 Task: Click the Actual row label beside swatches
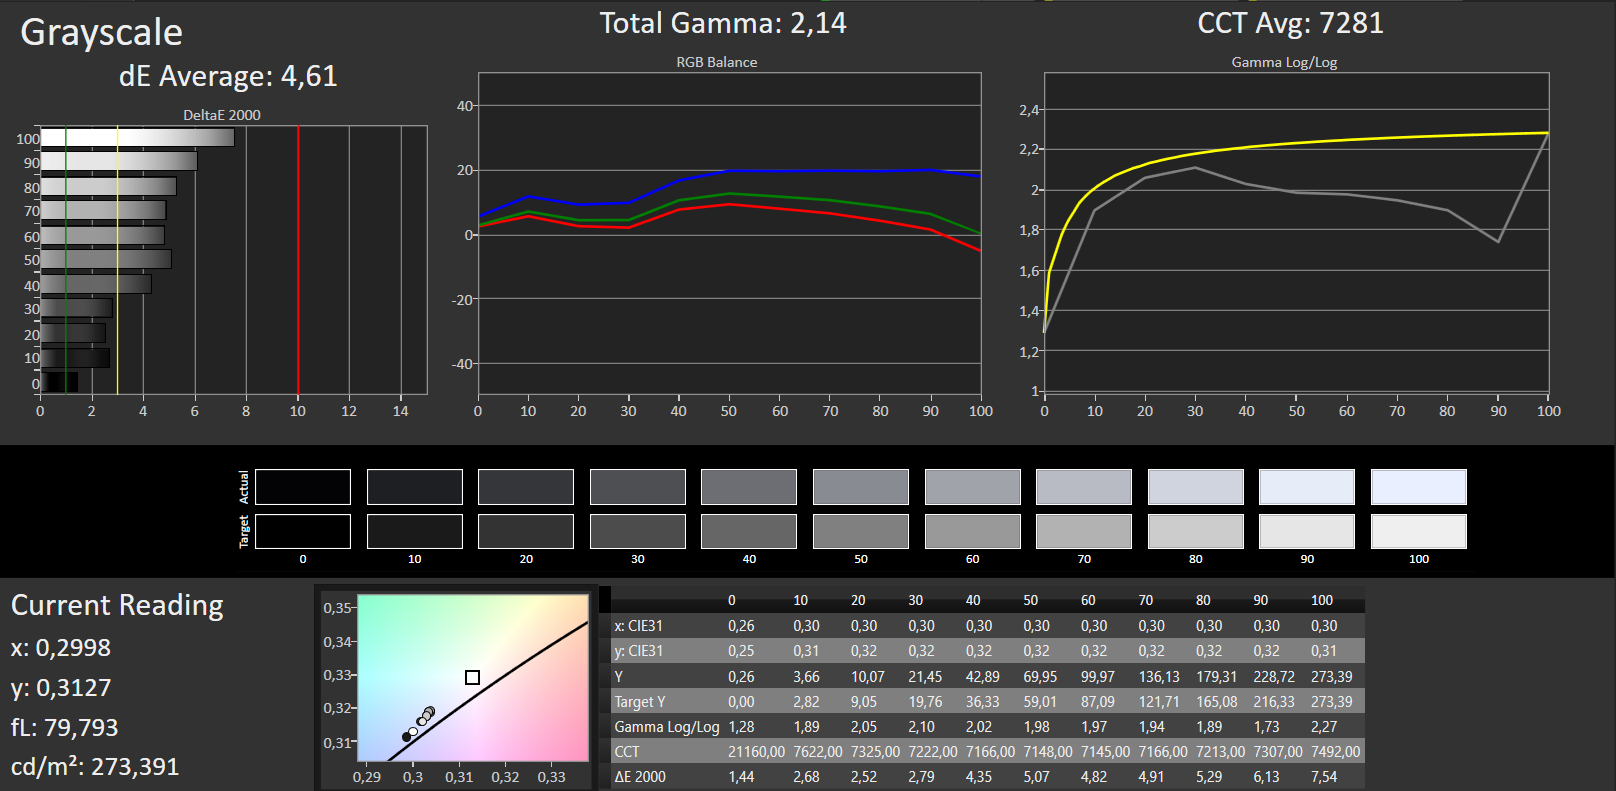244,487
